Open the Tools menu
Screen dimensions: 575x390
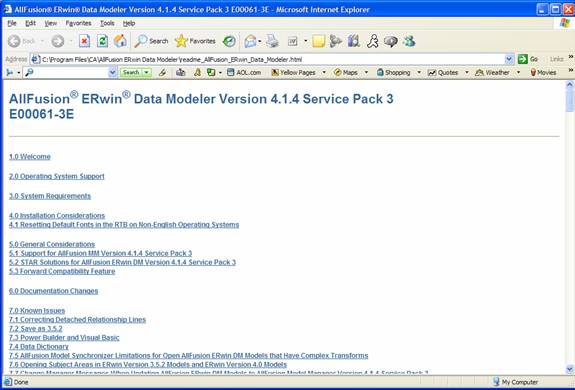107,23
